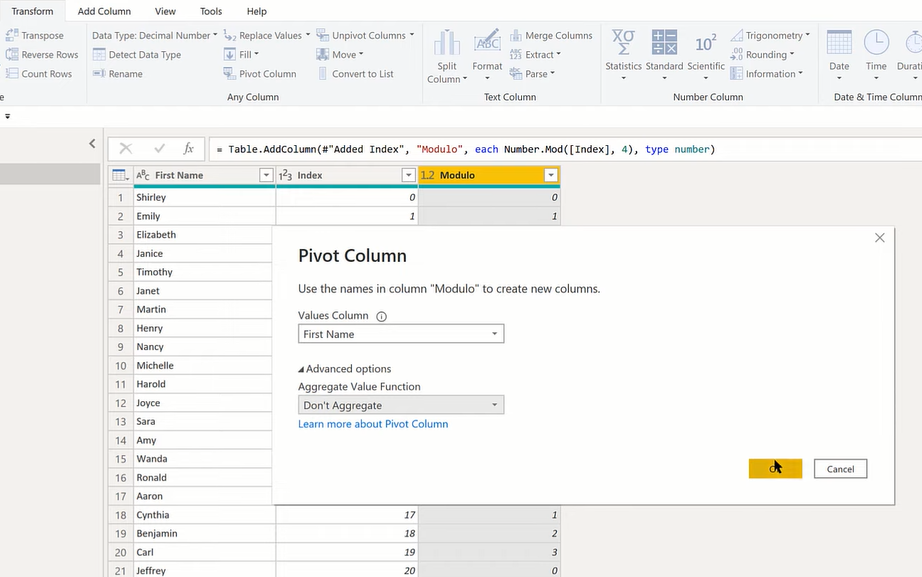Select the Emily cell

tap(205, 216)
